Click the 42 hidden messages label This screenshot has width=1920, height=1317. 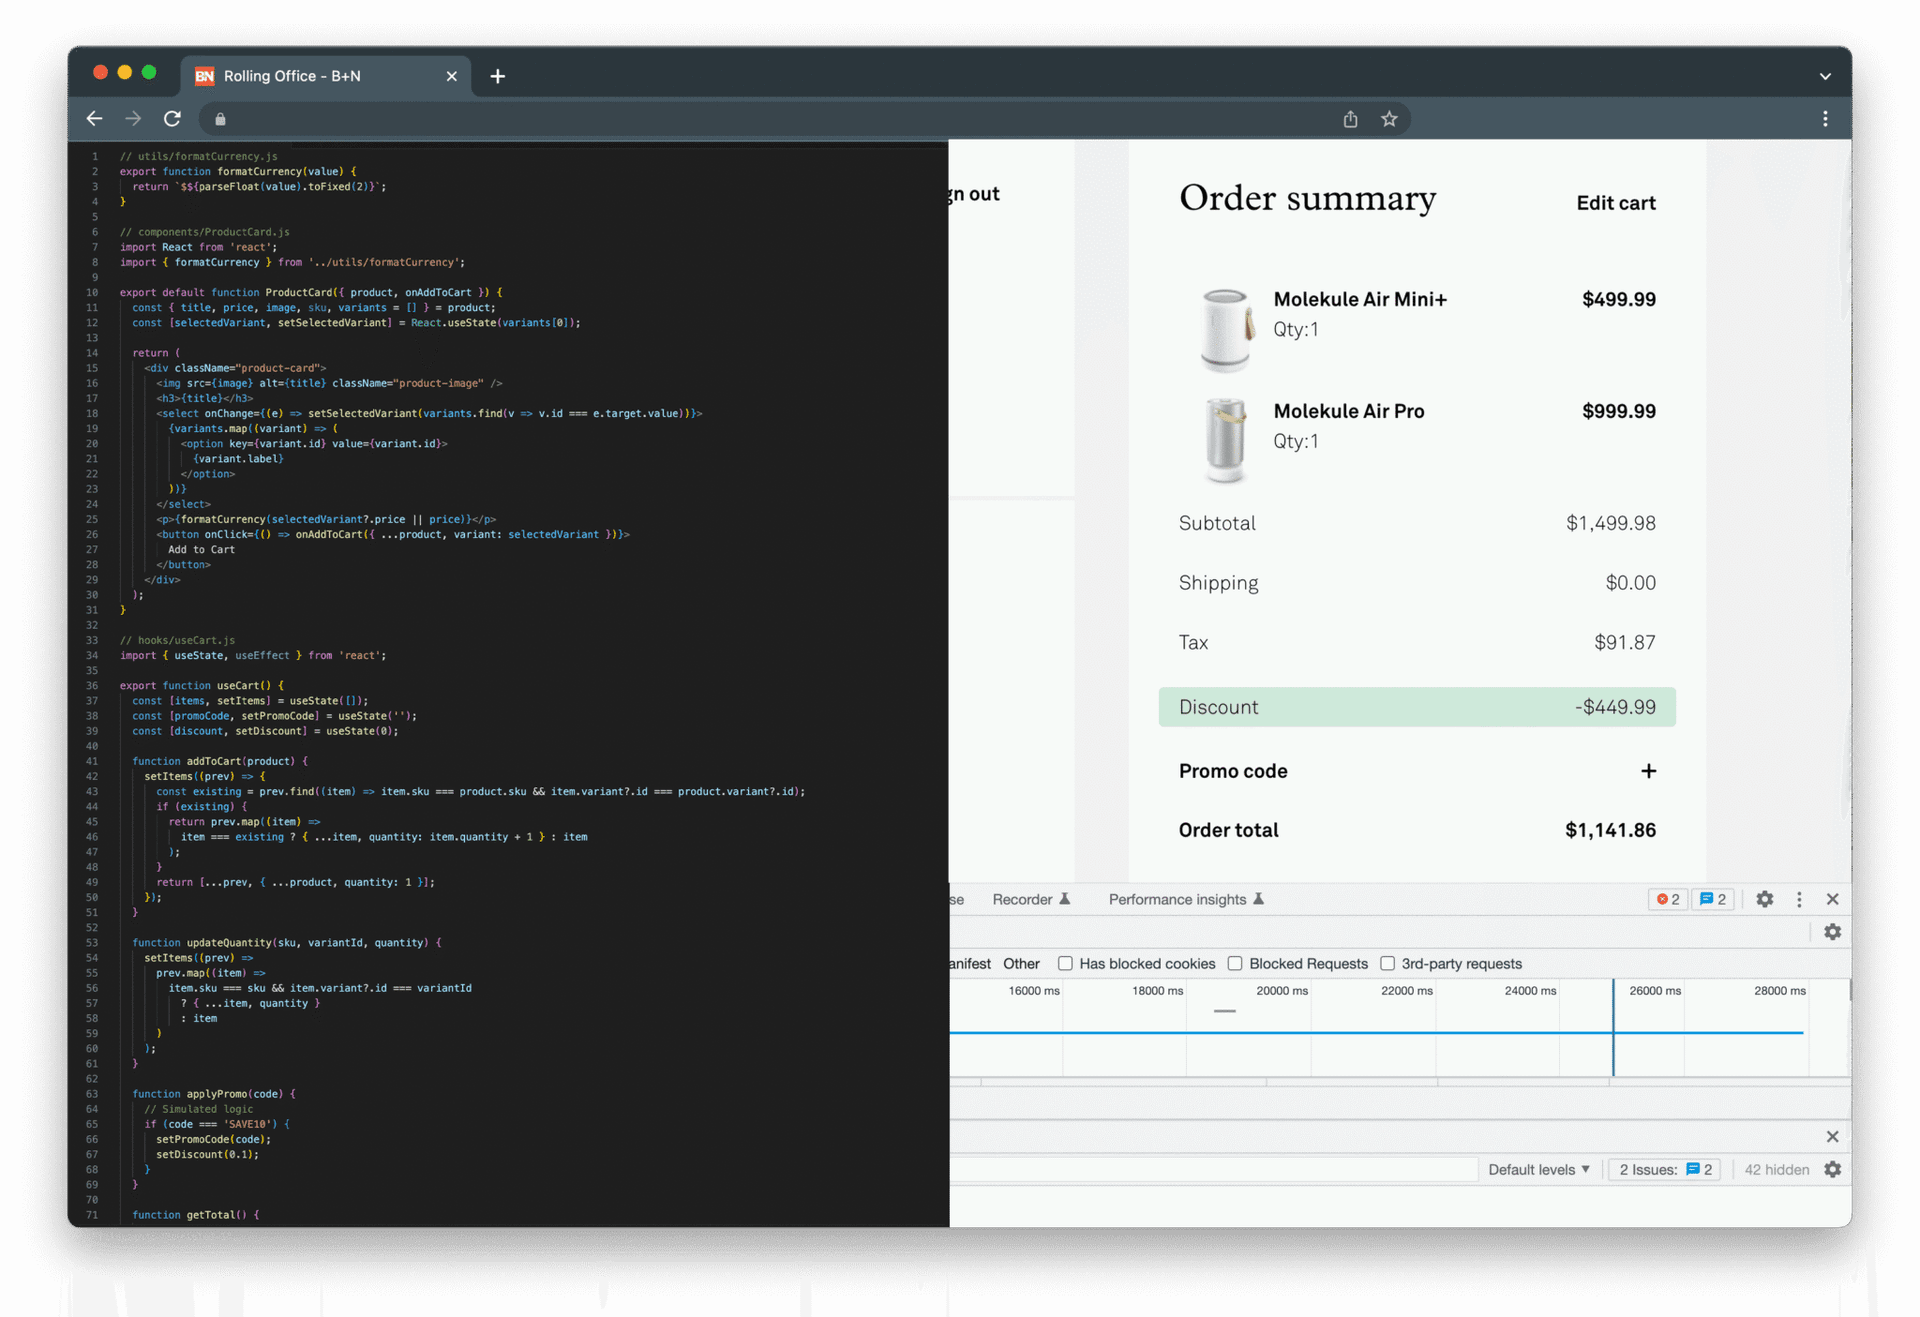tap(1776, 1170)
